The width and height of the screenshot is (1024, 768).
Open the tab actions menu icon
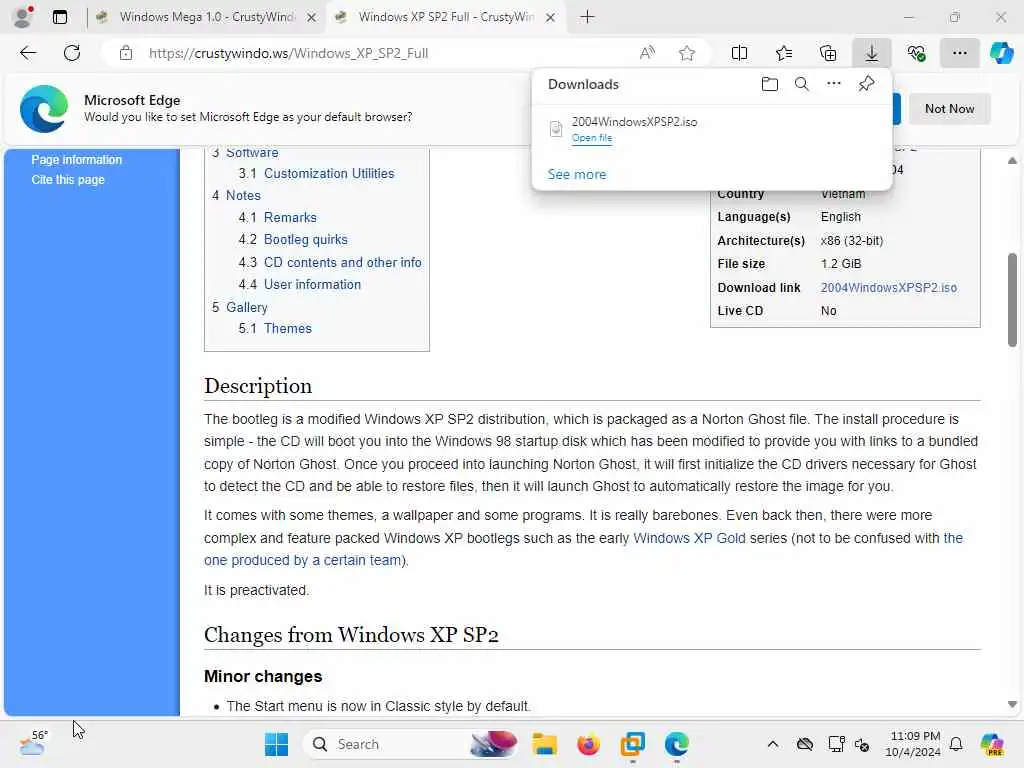(59, 17)
